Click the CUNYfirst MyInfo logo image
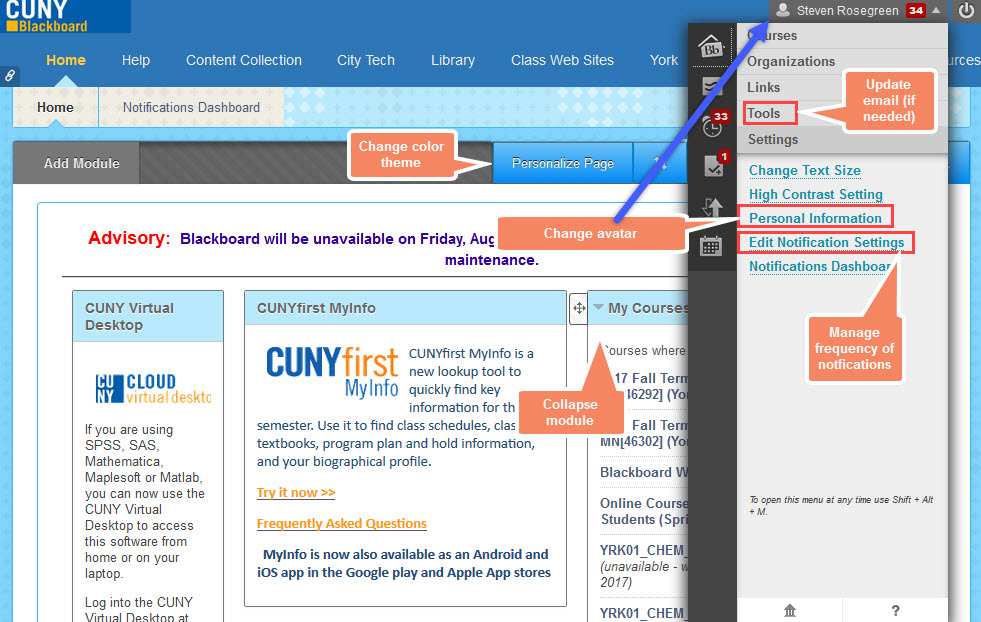Image resolution: width=981 pixels, height=622 pixels. [332, 372]
